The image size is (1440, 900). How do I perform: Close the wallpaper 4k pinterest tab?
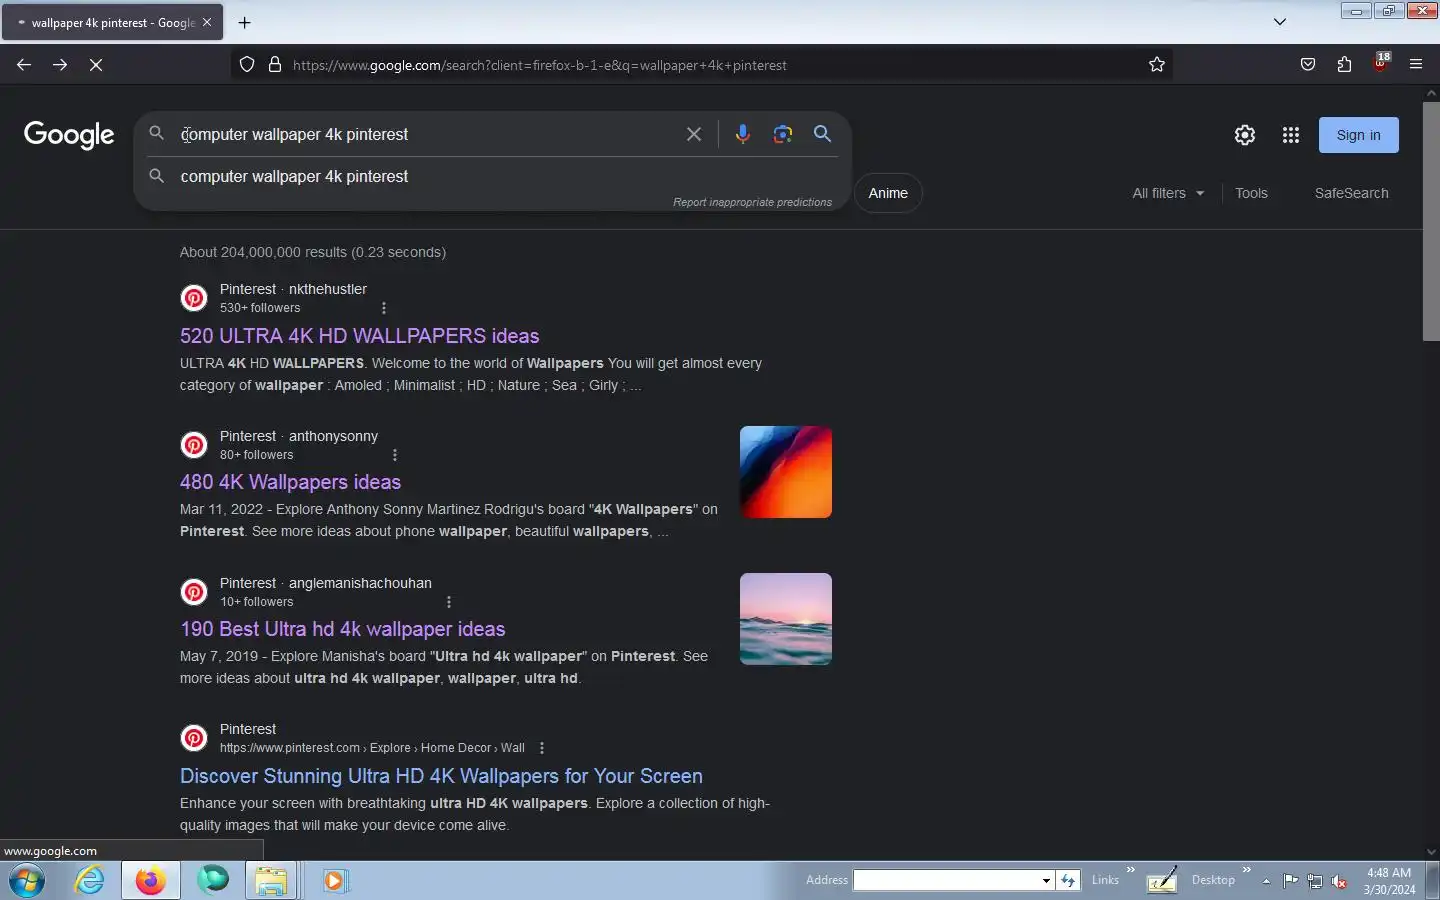207,22
